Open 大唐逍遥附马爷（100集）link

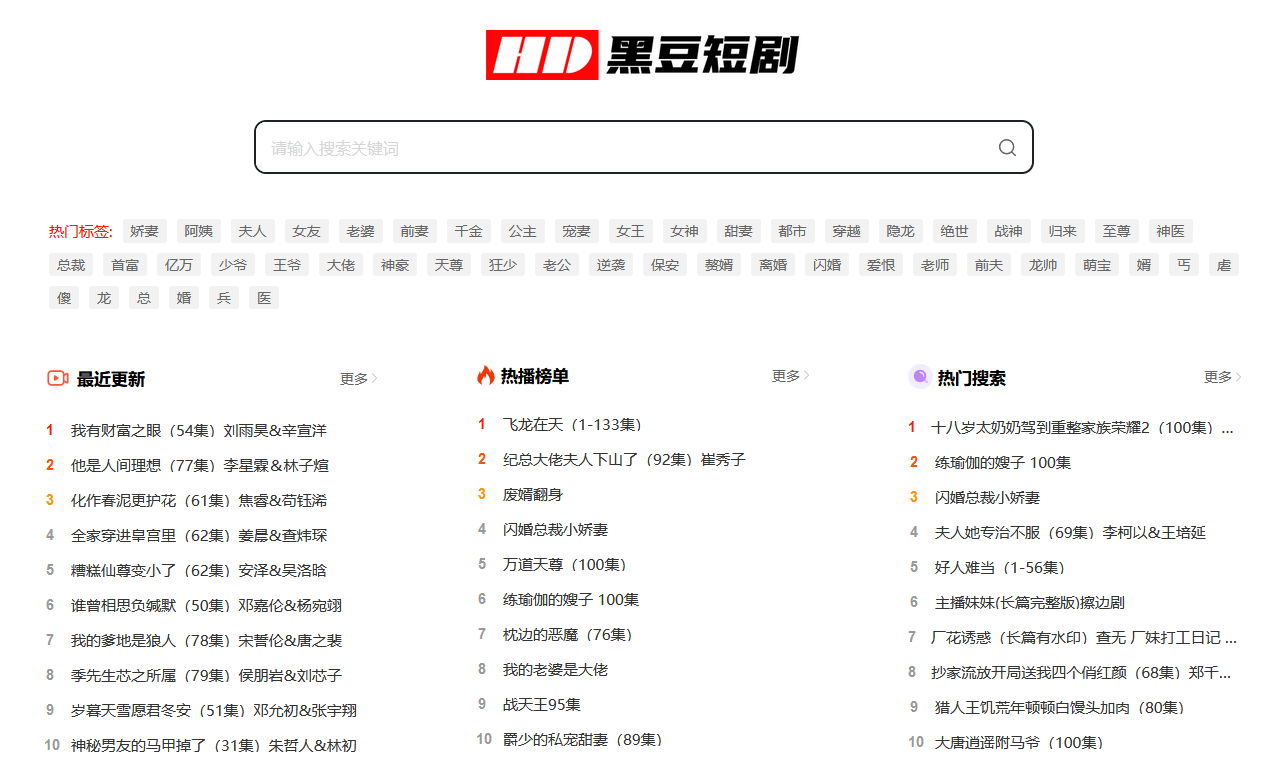(1019, 743)
